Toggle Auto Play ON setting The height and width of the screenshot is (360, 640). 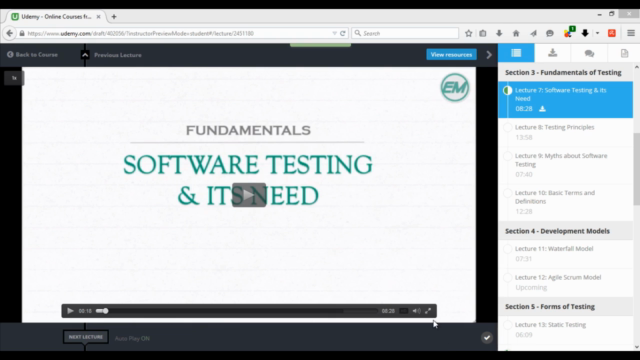[132, 338]
